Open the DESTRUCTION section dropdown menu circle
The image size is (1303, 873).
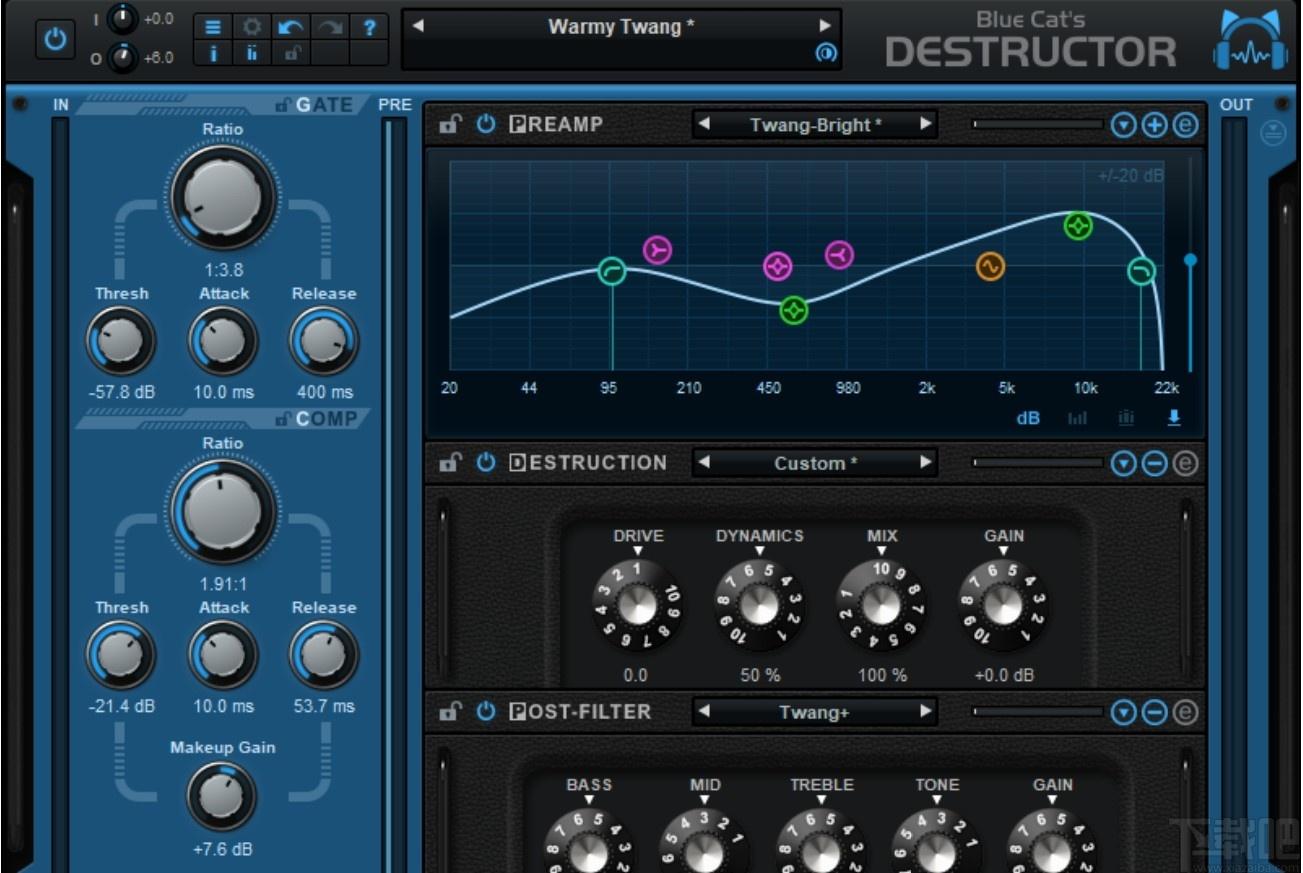pyautogui.click(x=1124, y=463)
